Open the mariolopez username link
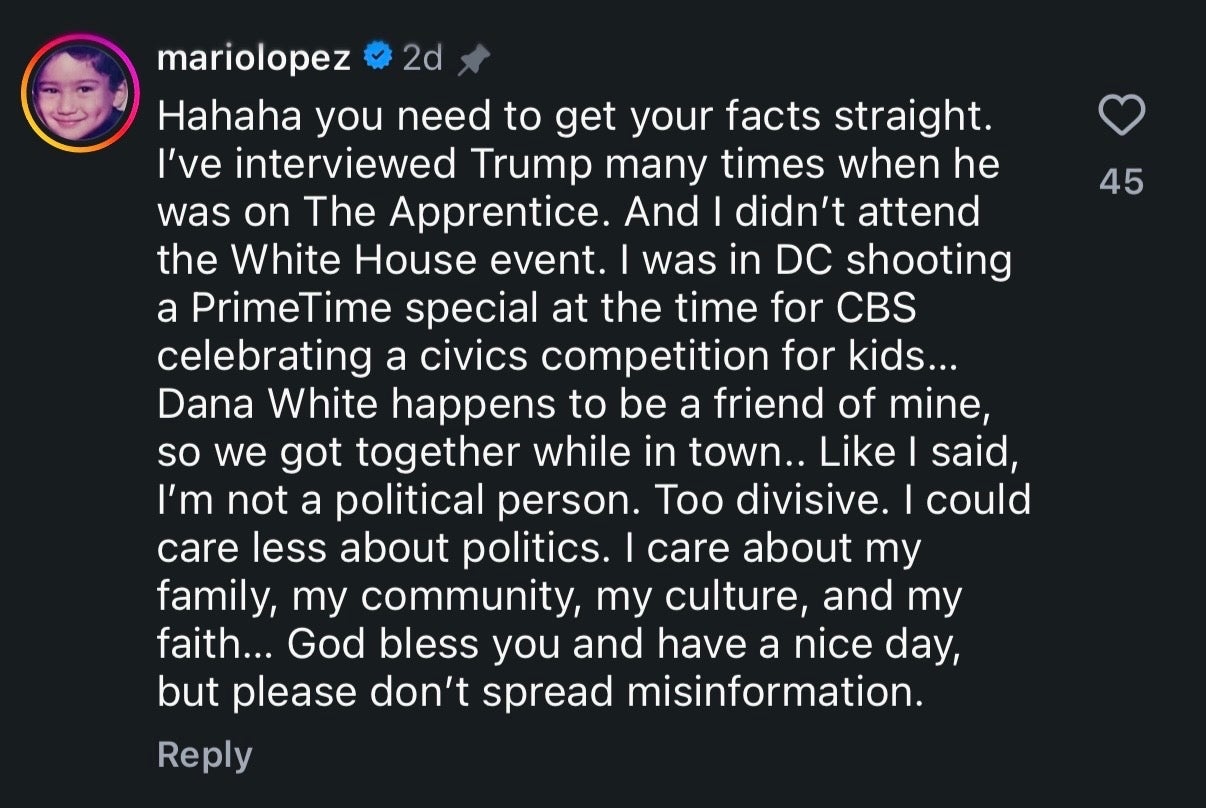Image resolution: width=1206 pixels, height=808 pixels. pyautogui.click(x=254, y=60)
